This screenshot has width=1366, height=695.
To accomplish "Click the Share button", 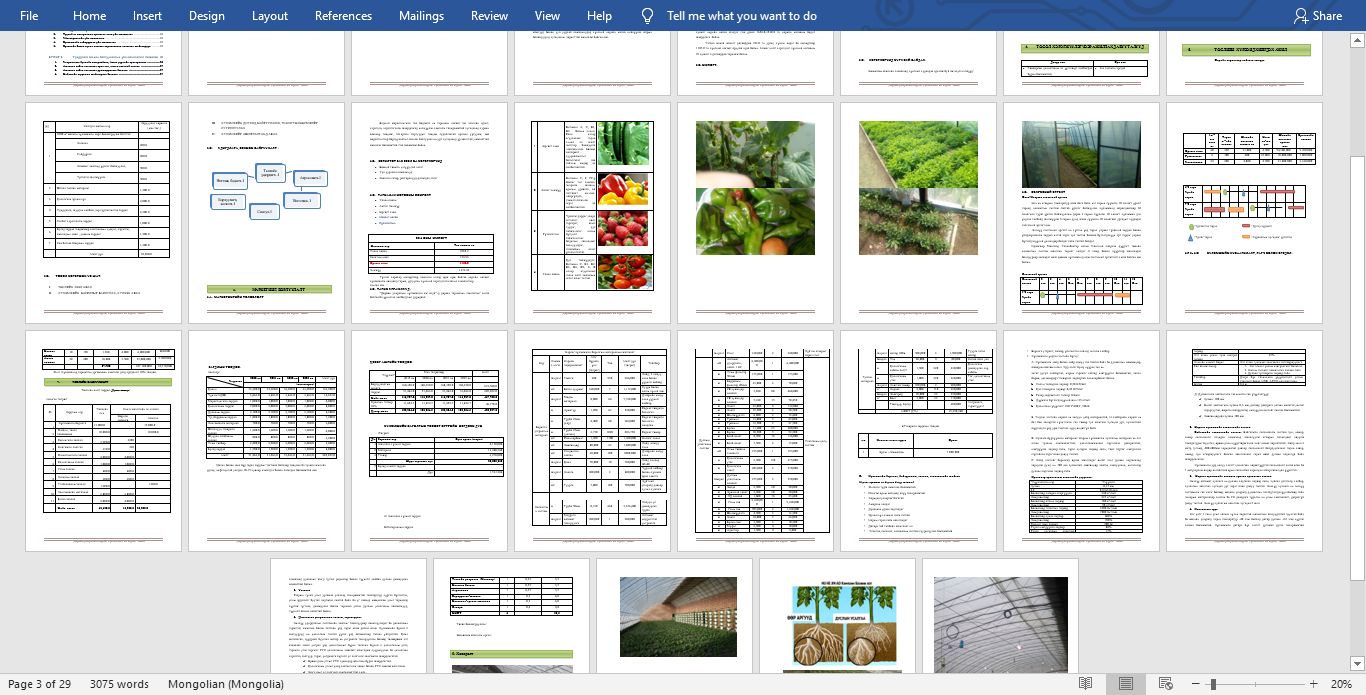I will [x=1318, y=16].
